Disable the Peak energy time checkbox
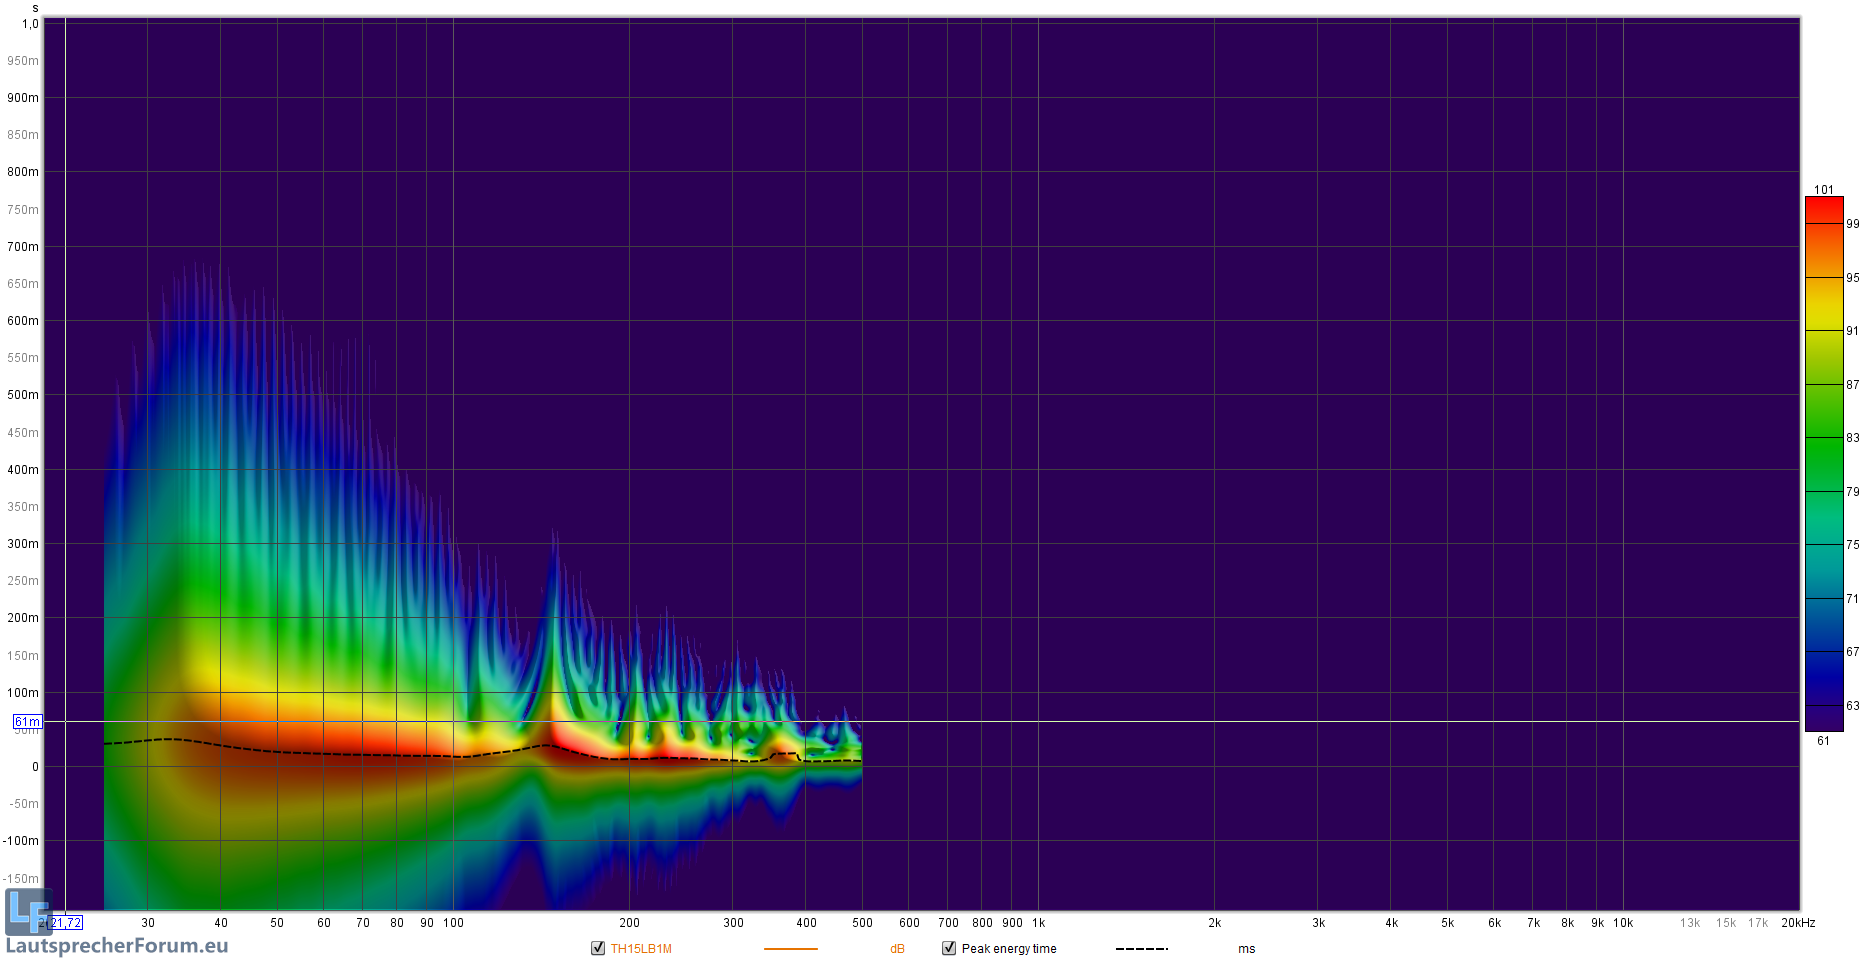Image resolution: width=1876 pixels, height=963 pixels. coord(949,948)
